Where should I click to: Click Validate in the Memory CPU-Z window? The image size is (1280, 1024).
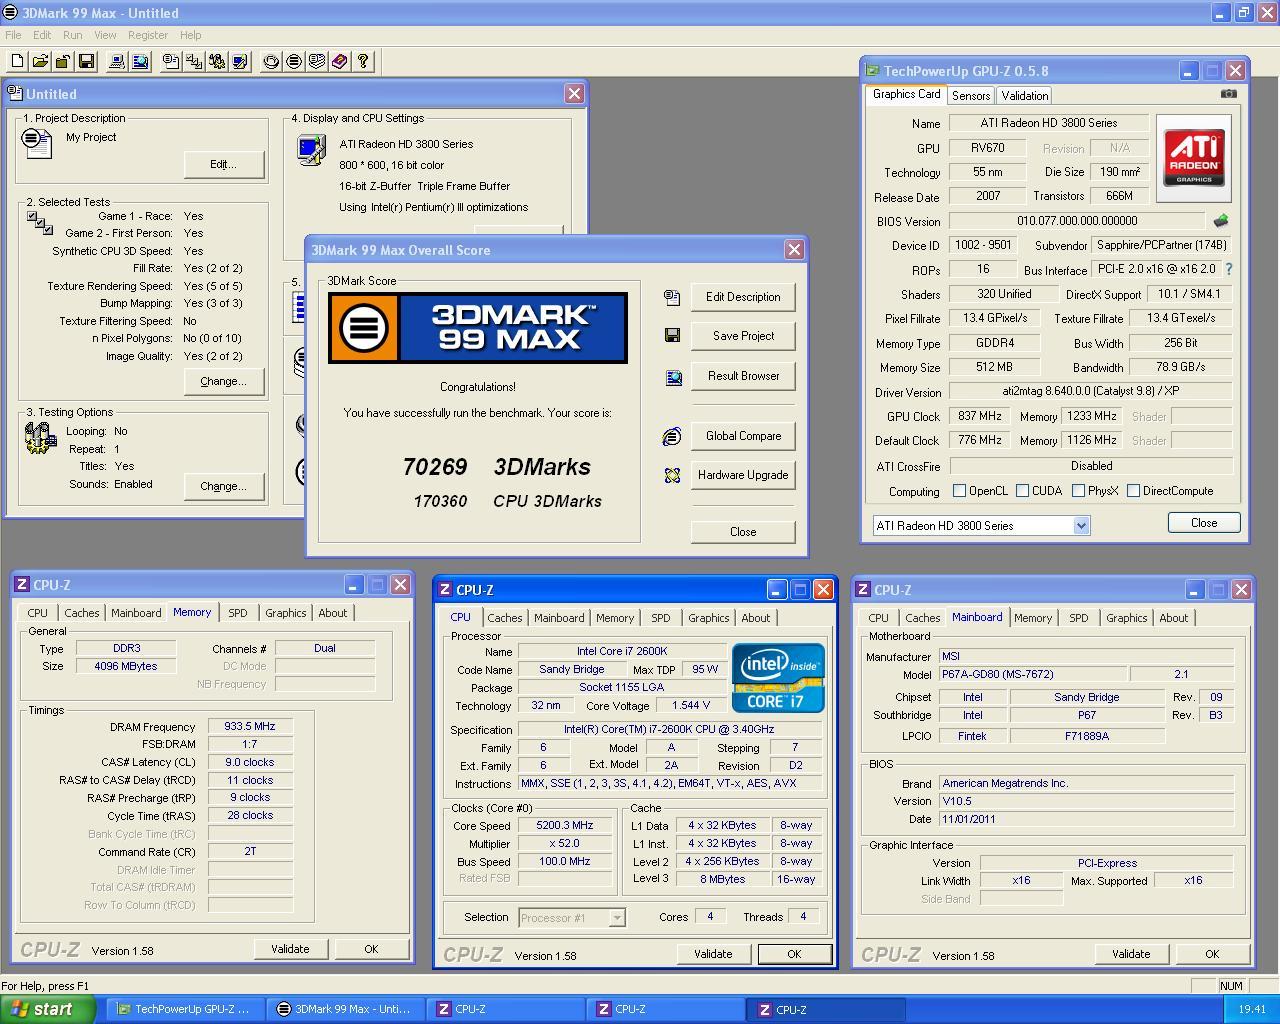(290, 949)
